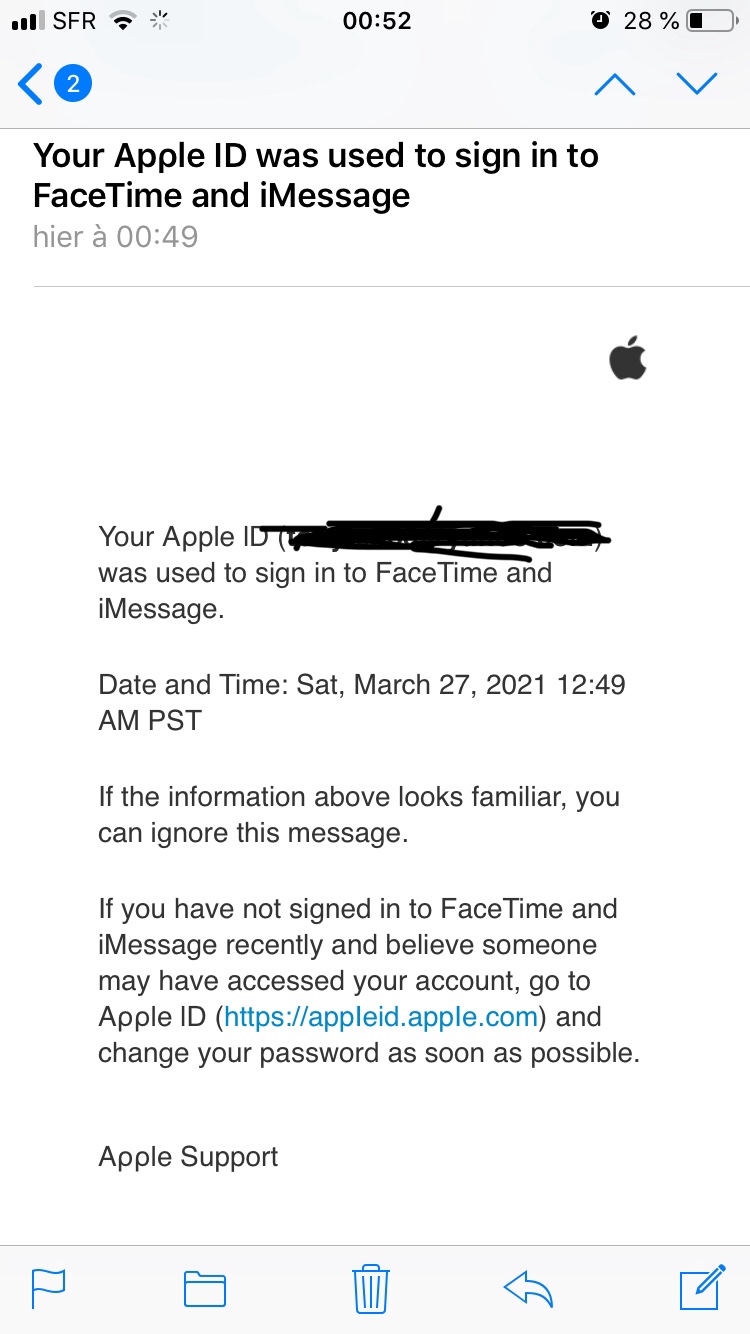This screenshot has width=750, height=1334.
Task: Tap the unread count badge showing 2
Action: 73,84
